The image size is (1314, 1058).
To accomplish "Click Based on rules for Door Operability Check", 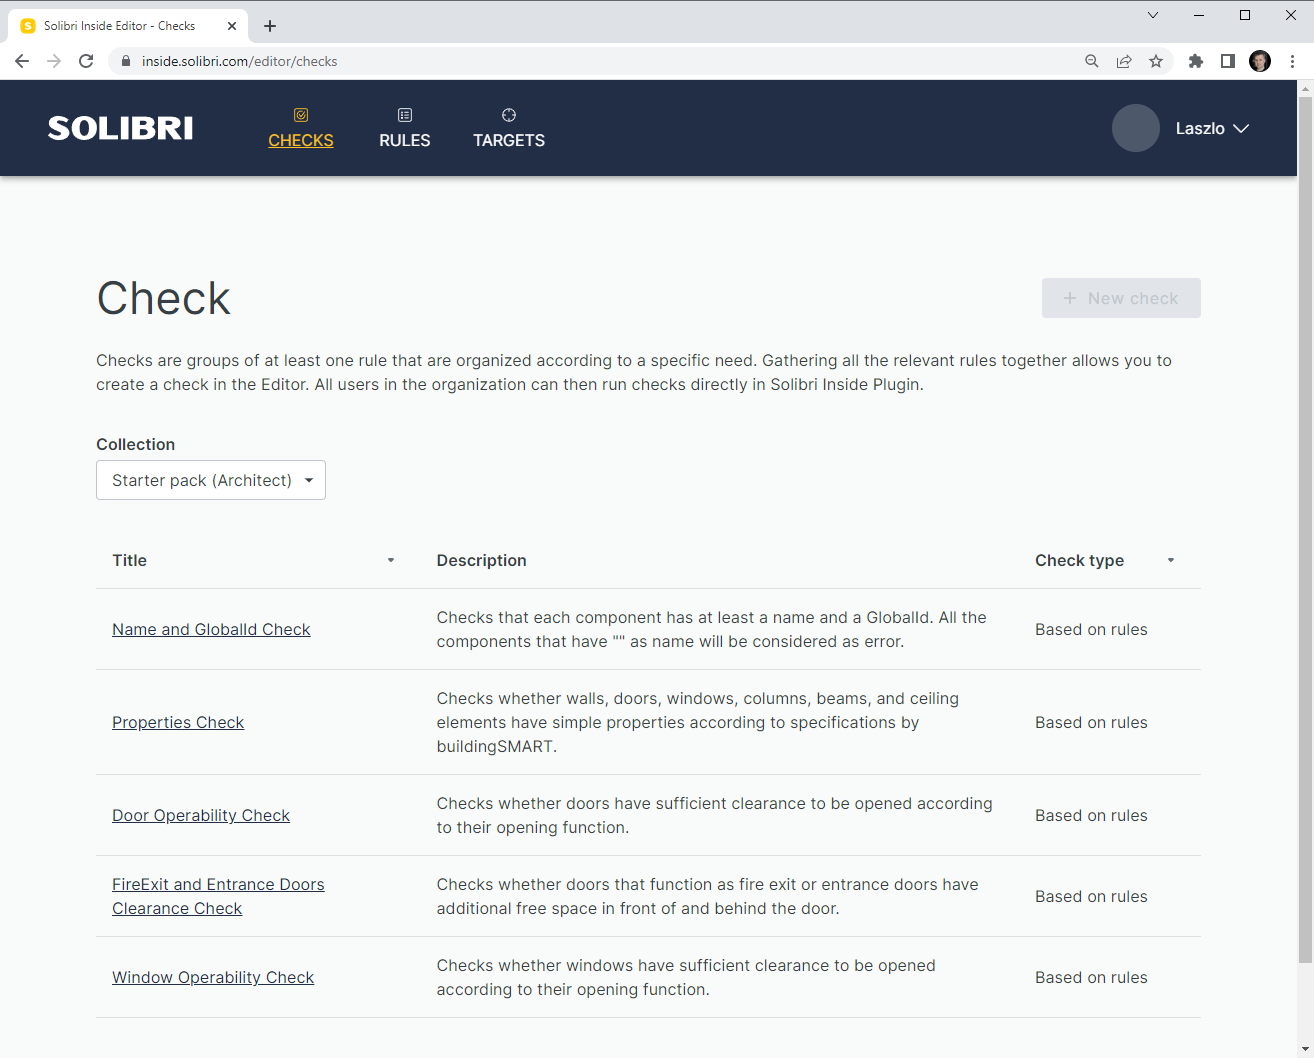I will point(1091,815).
